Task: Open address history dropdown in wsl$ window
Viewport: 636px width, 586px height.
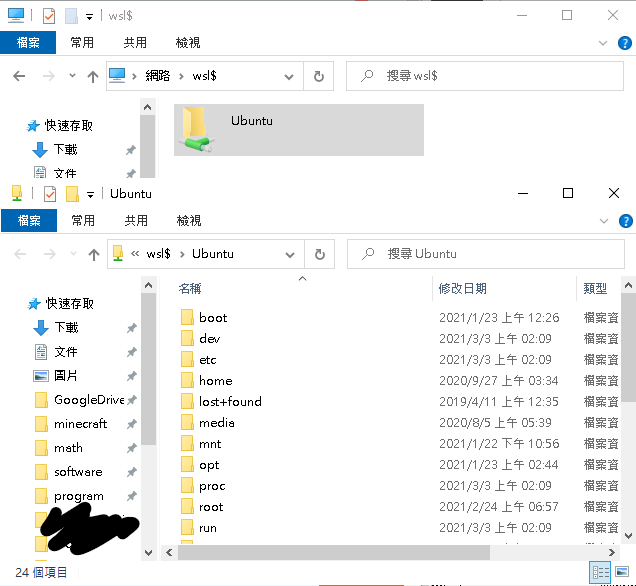Action: [x=289, y=76]
